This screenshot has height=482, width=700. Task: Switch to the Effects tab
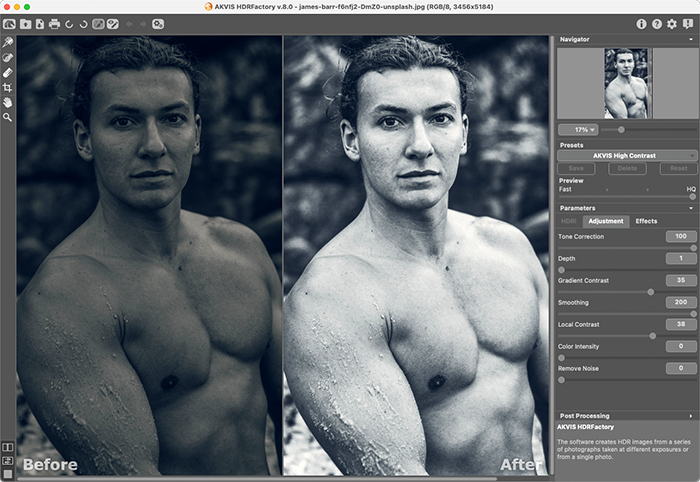click(646, 221)
